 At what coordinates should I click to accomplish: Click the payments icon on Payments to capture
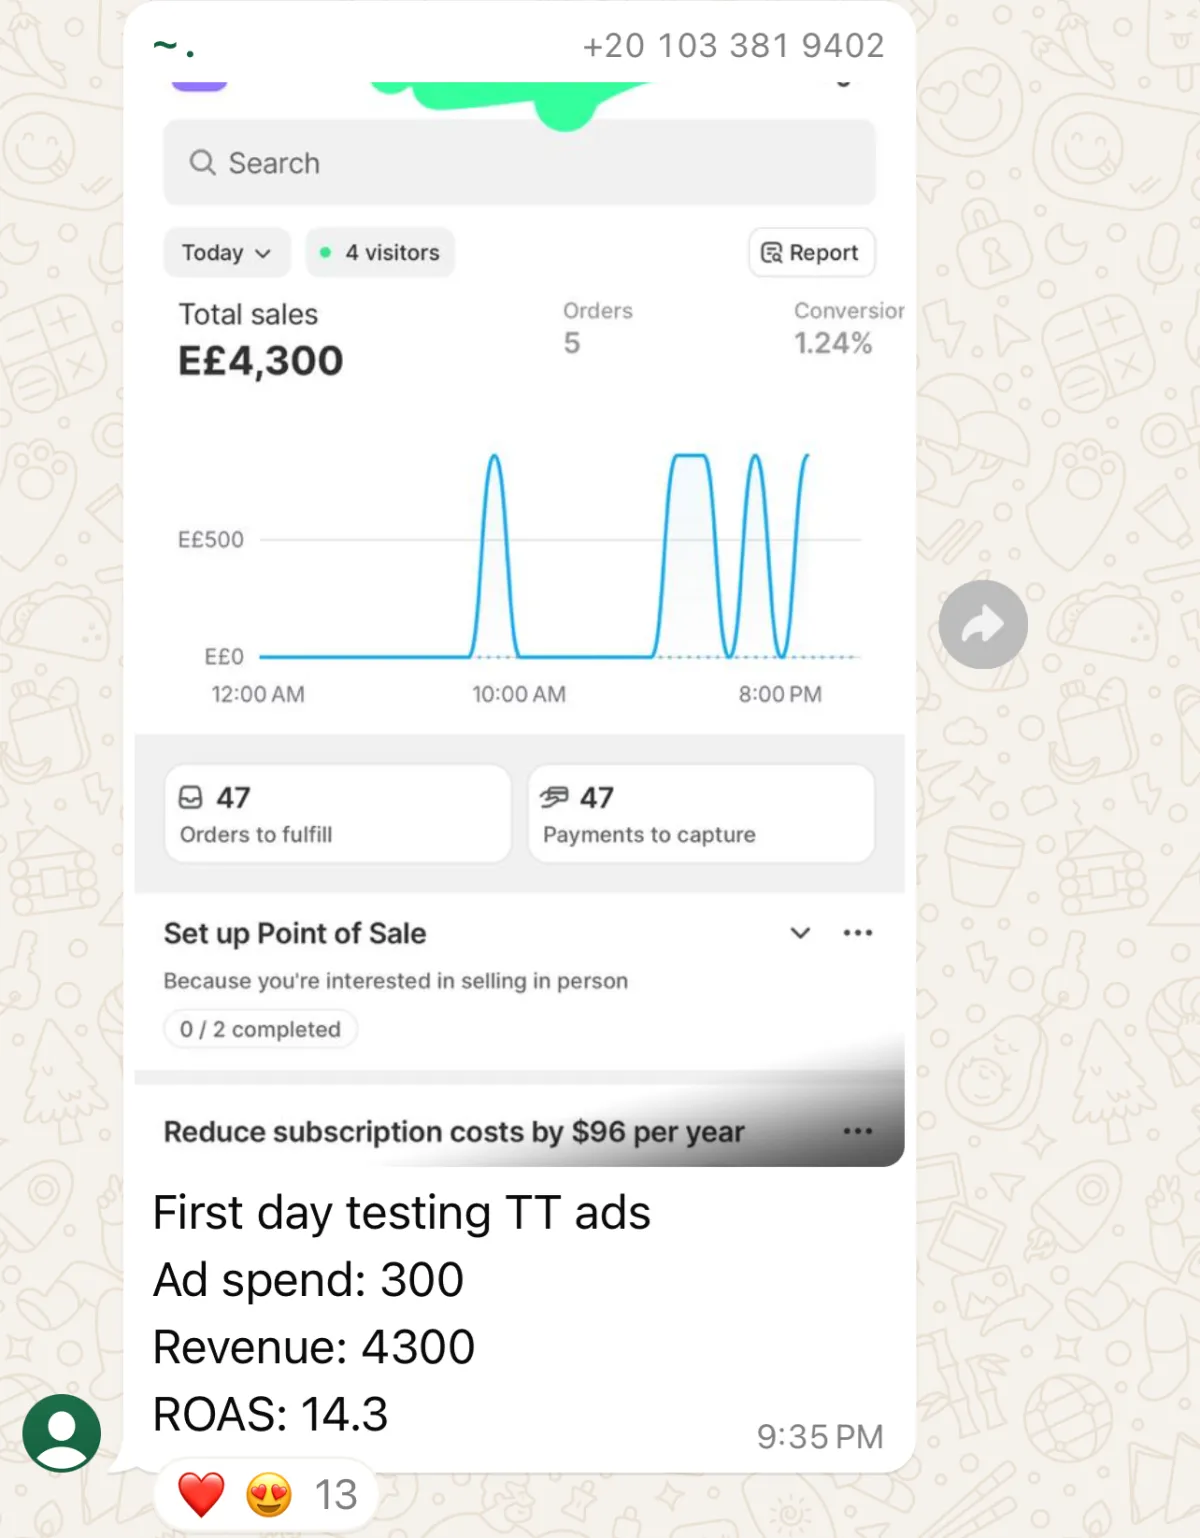(x=554, y=797)
